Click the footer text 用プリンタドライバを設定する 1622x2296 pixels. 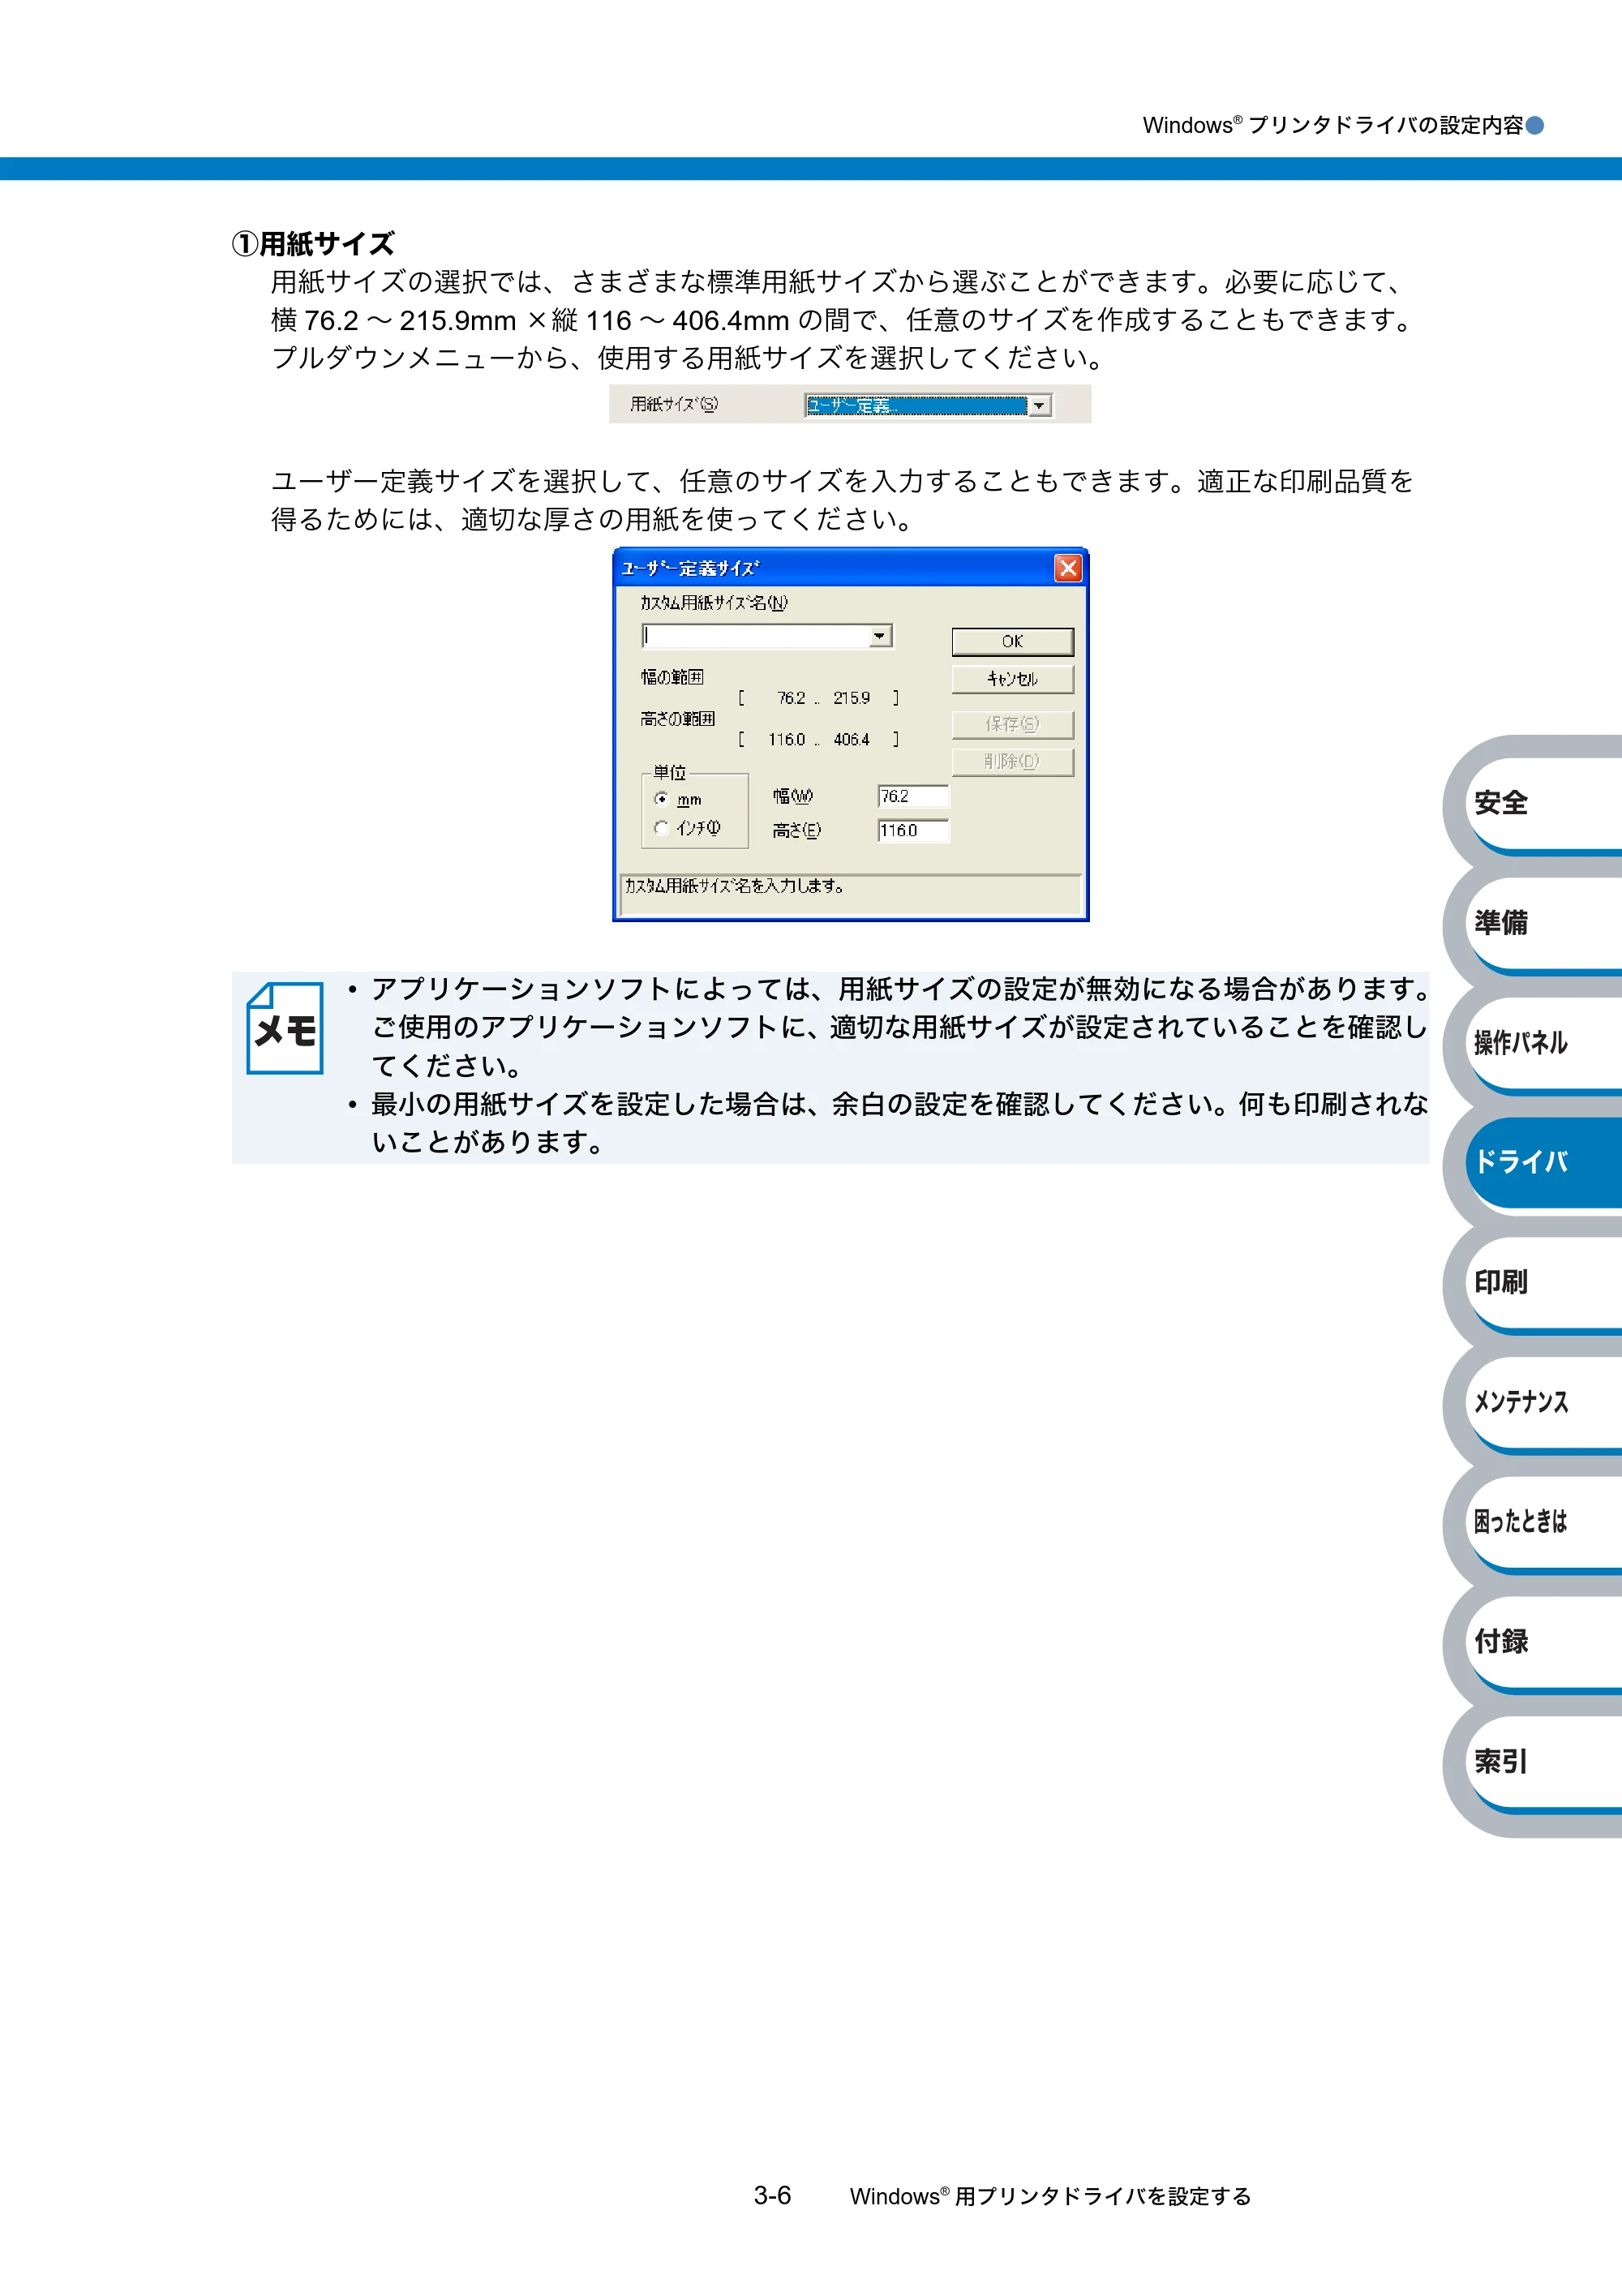pyautogui.click(x=1103, y=2197)
